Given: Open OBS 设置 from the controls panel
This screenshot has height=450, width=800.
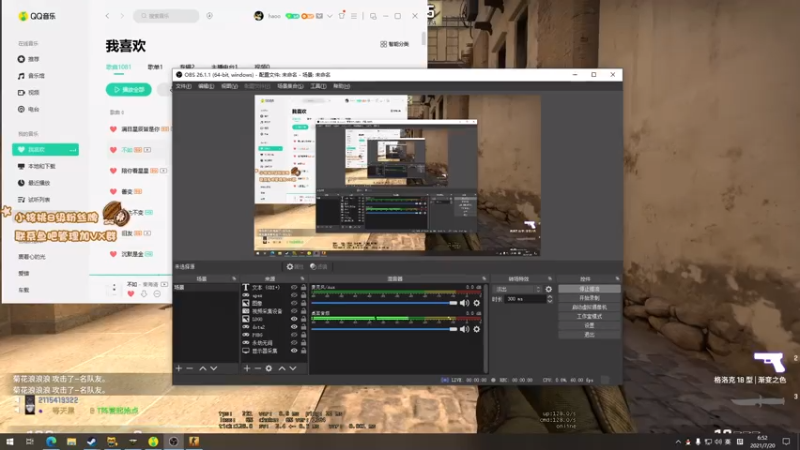Looking at the screenshot, I should 589,326.
